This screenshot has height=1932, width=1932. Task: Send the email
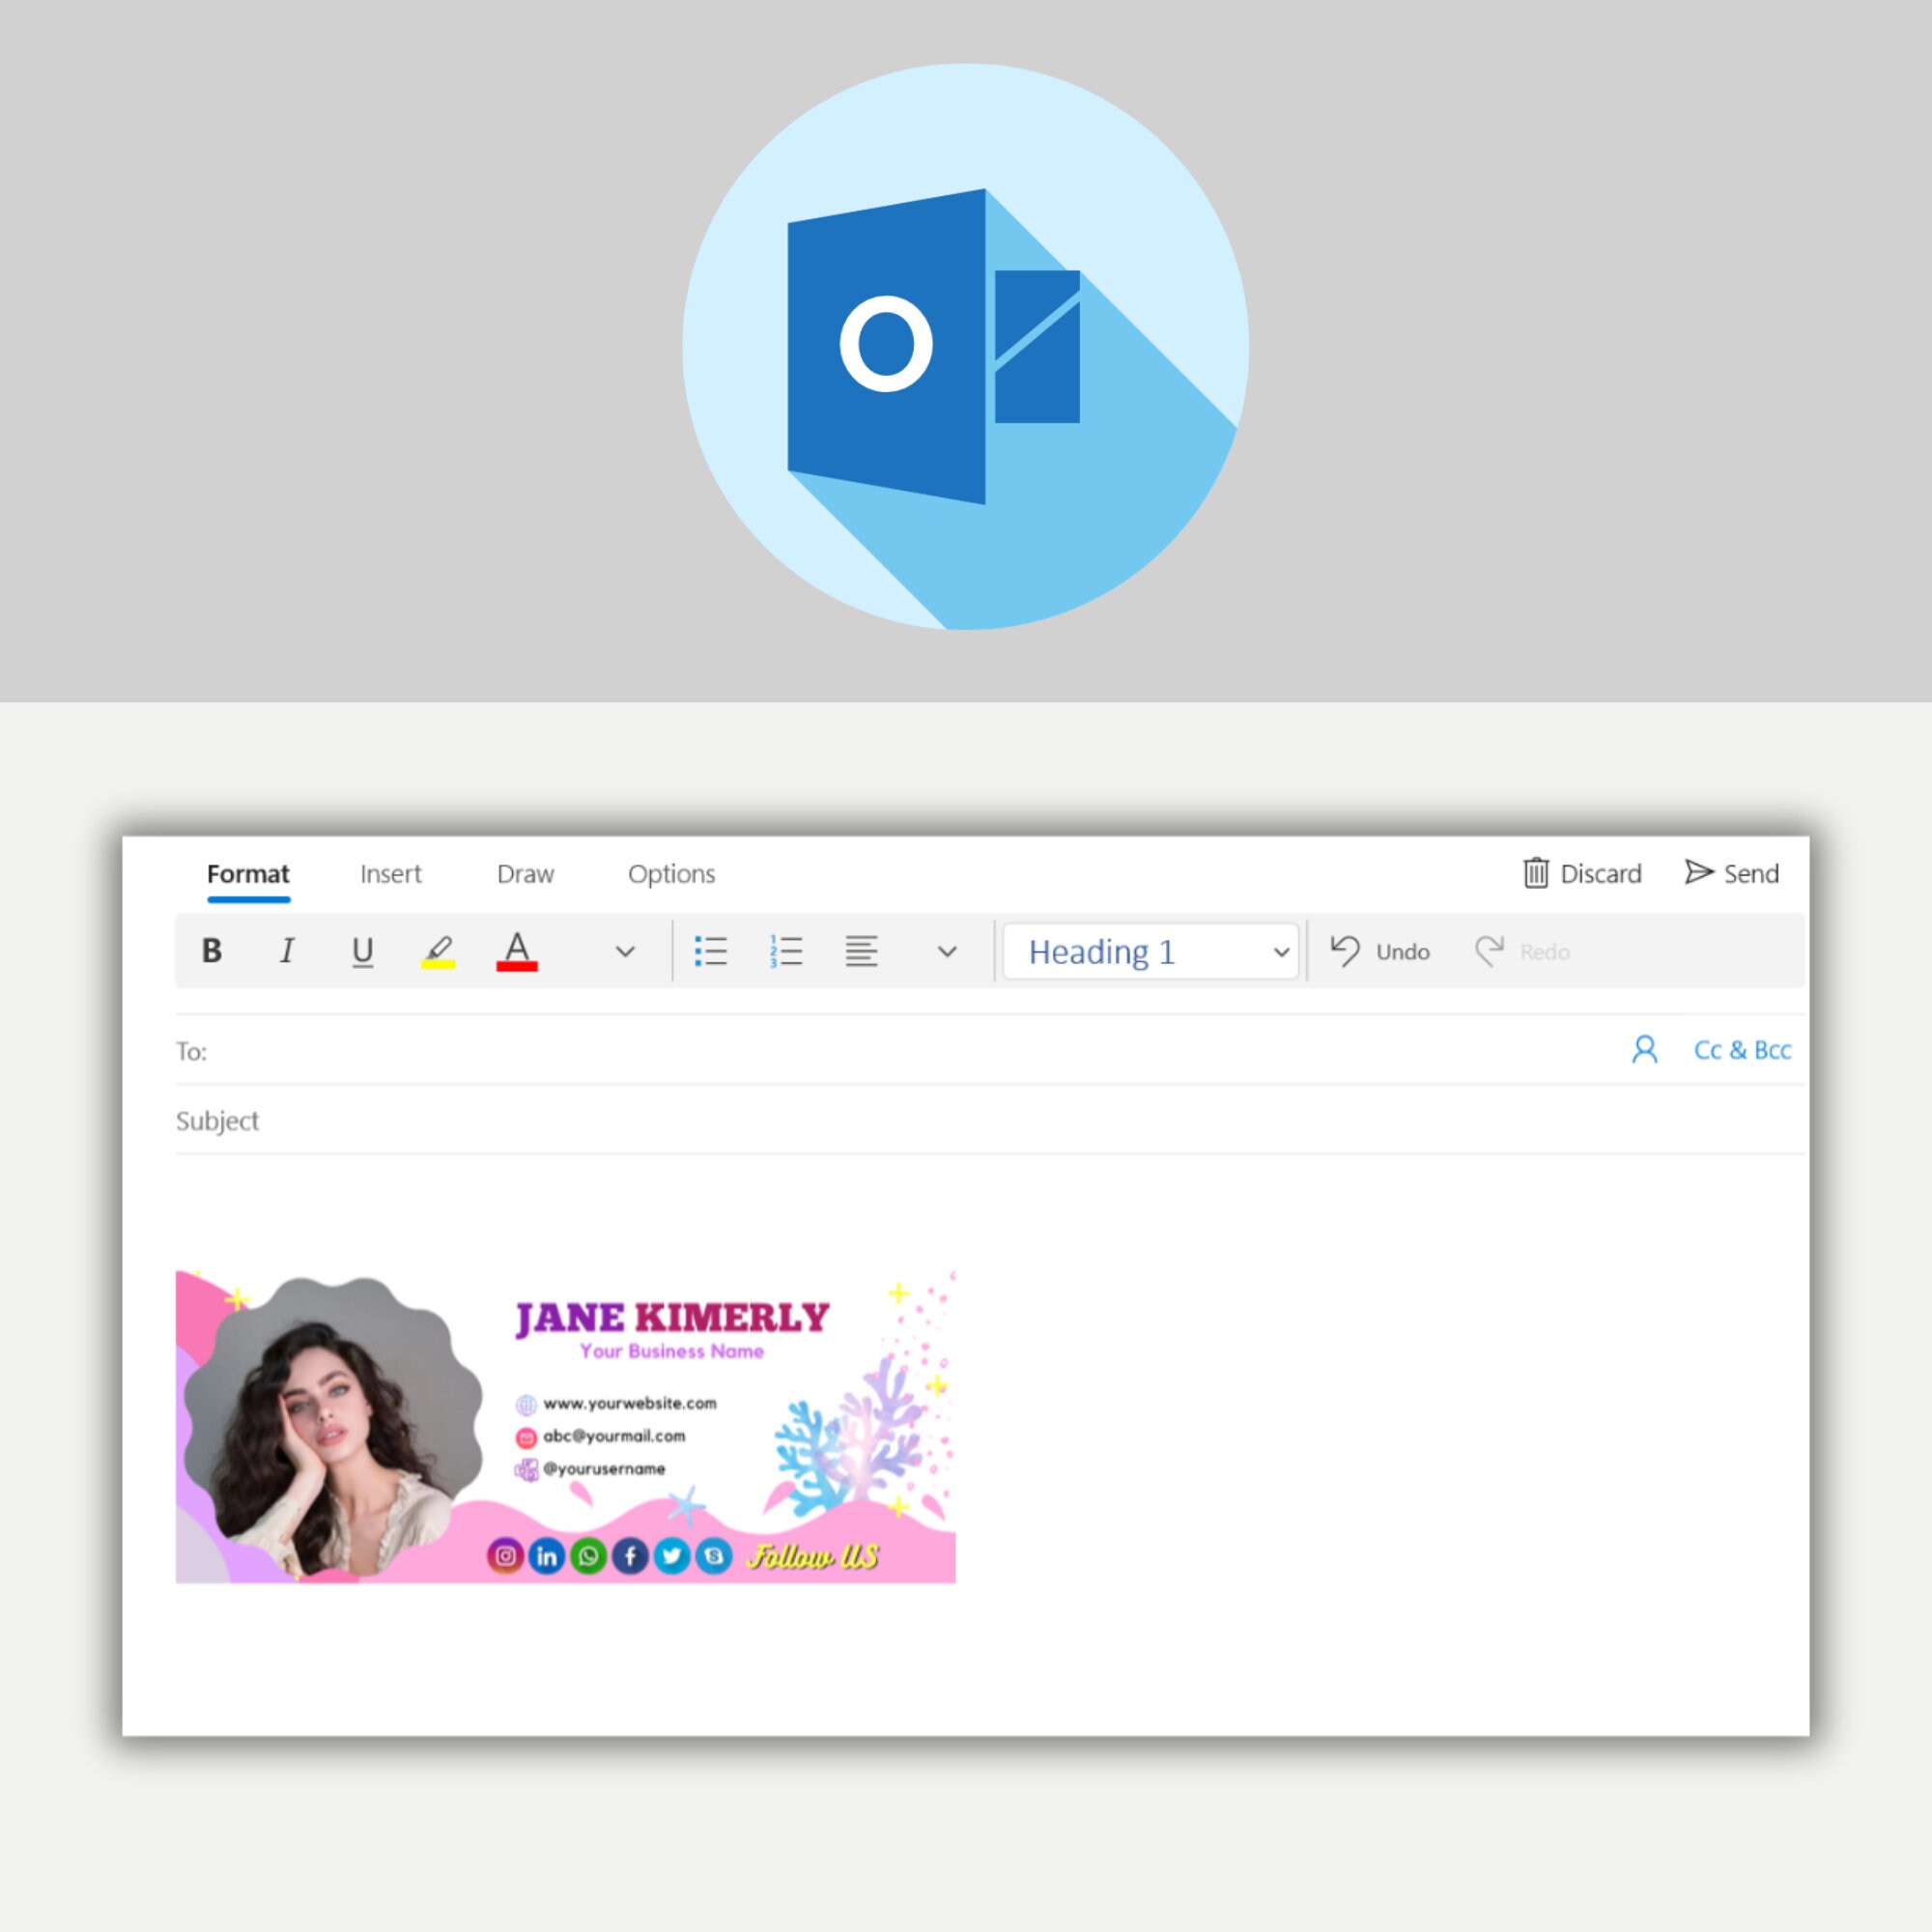coord(1731,872)
